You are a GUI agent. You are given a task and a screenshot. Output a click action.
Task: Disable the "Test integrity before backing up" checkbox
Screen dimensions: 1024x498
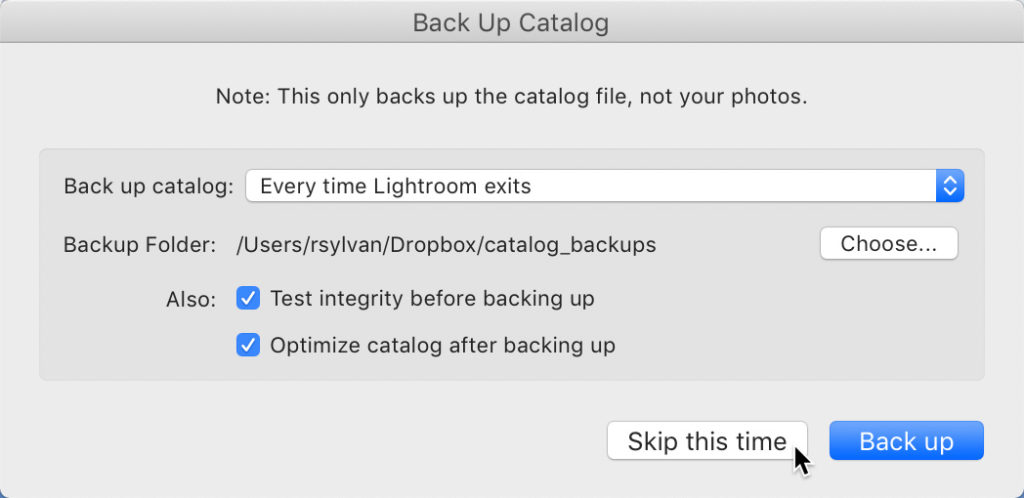(x=248, y=298)
